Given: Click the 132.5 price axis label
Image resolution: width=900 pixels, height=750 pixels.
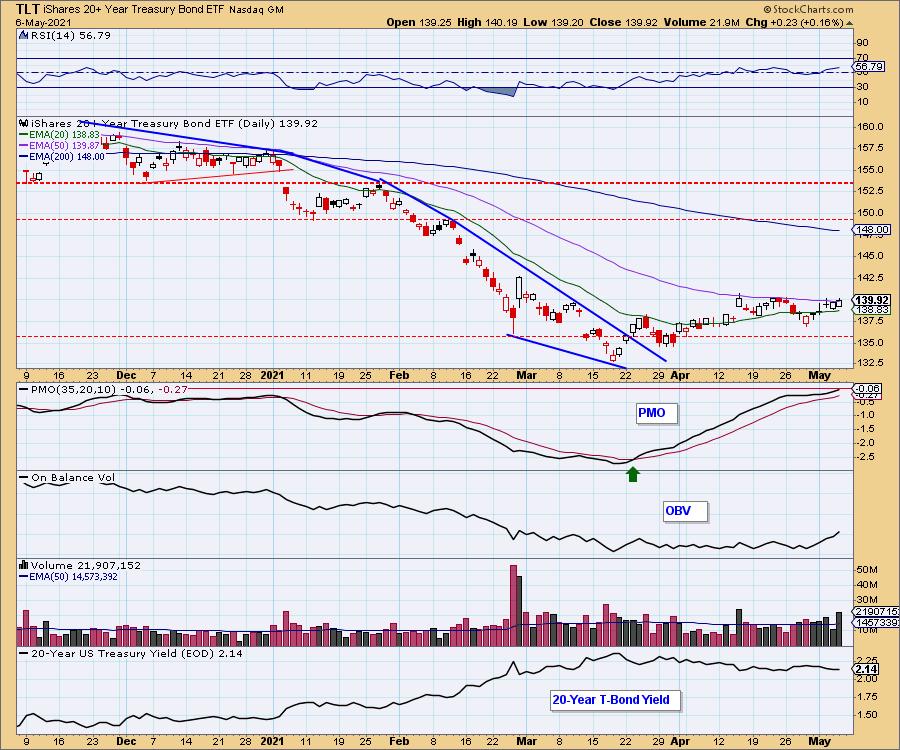Looking at the screenshot, I should click(871, 363).
